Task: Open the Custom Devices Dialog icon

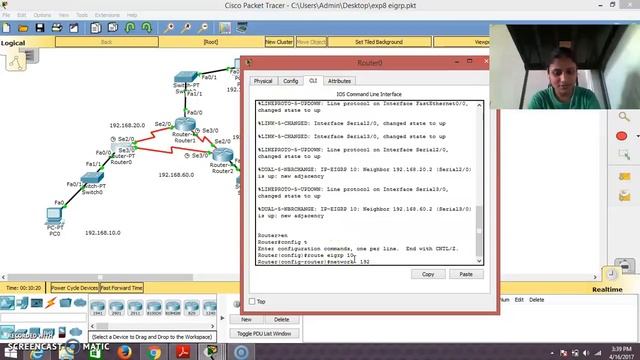Action: pyautogui.click(x=242, y=28)
